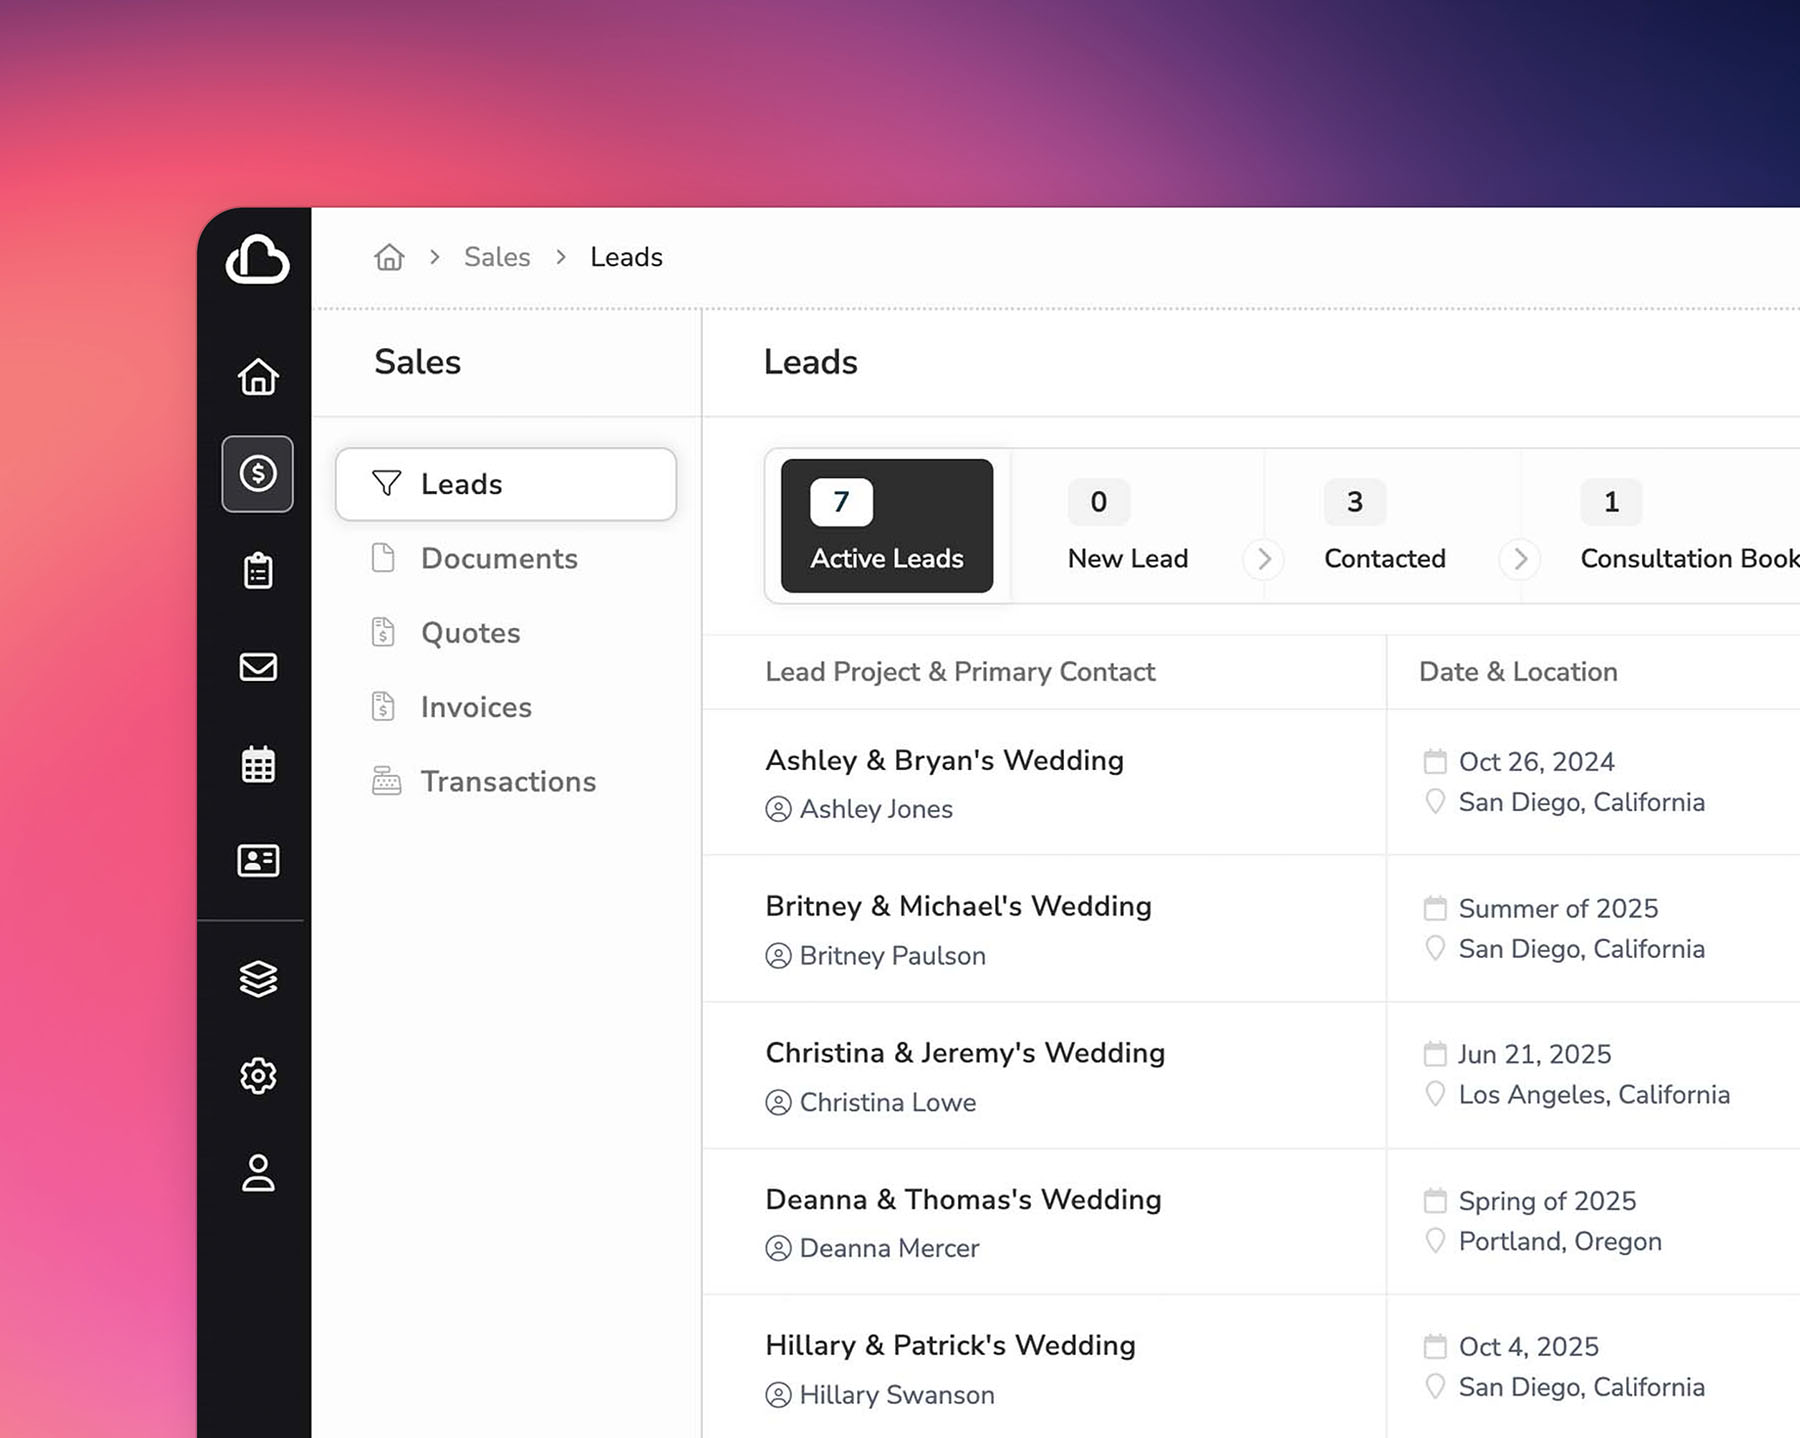
Task: Select the dollar-sign Sales sidebar icon
Action: (x=258, y=474)
